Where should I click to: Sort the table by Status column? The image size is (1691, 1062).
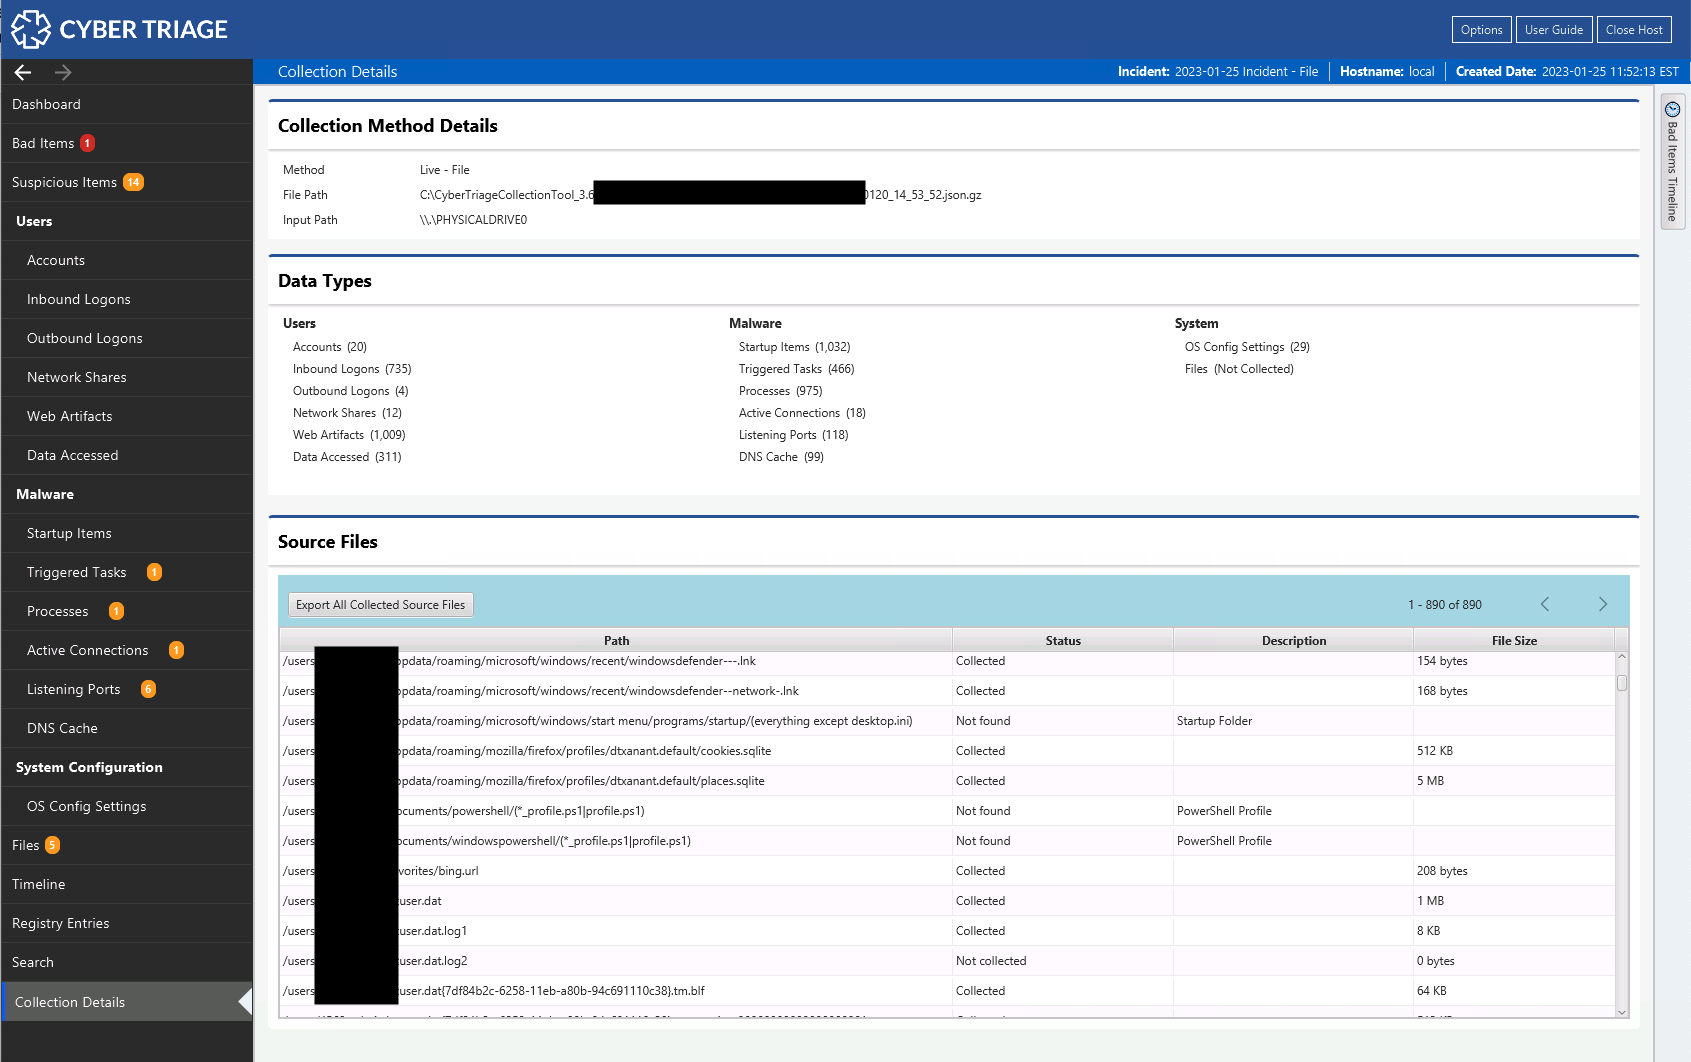[x=1063, y=641]
